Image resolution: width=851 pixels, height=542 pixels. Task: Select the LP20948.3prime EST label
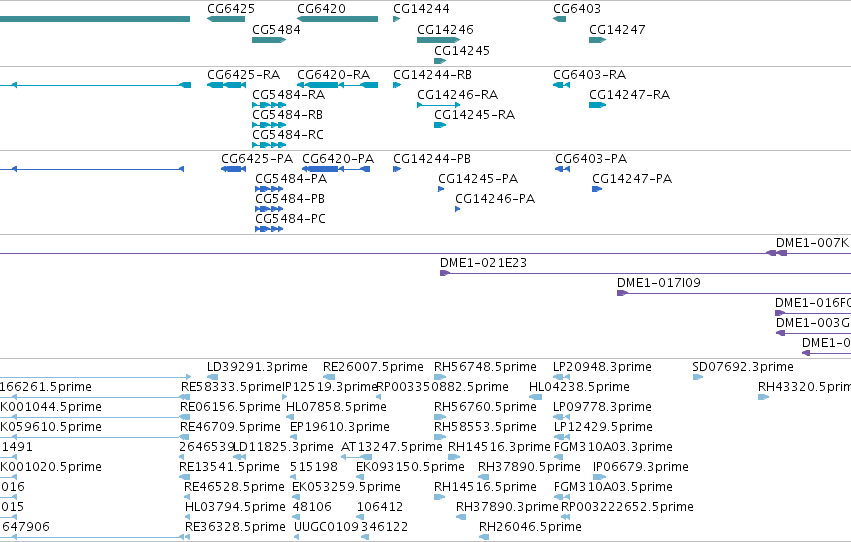pyautogui.click(x=602, y=367)
